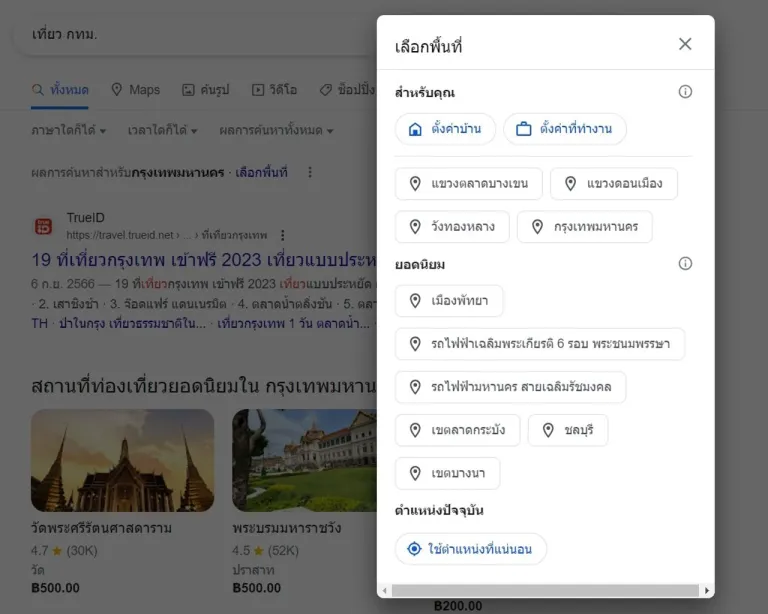768x614 pixels.
Task: Use precise location ใช้ตำแหน่งที่แน่นอน
Action: [471, 549]
